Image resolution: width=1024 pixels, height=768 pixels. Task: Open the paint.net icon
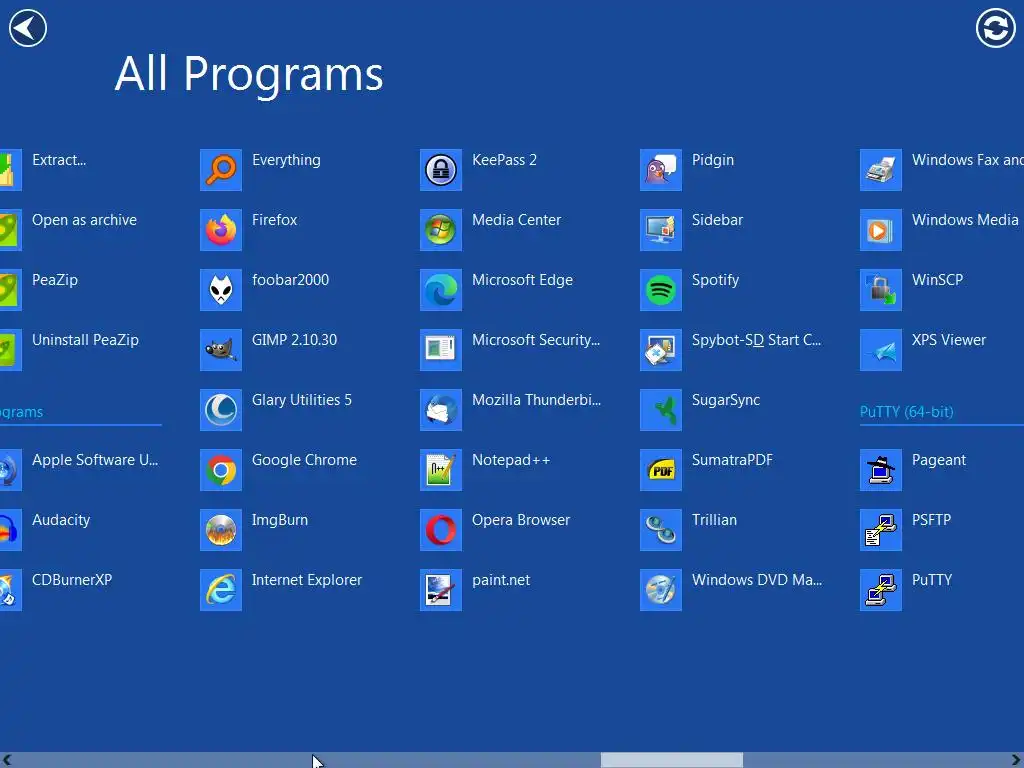pos(441,590)
